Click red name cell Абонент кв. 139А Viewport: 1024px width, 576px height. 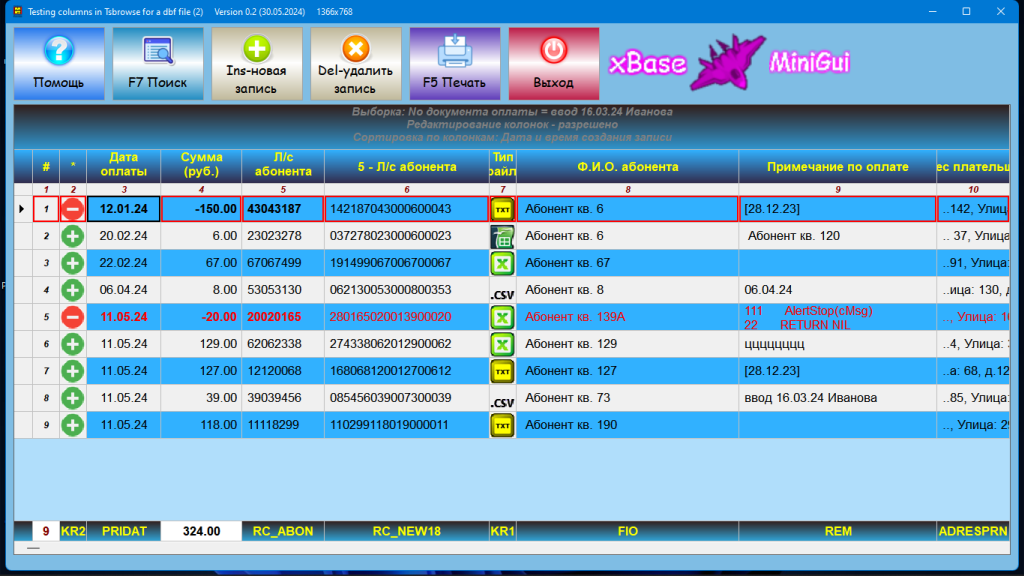(x=628, y=317)
